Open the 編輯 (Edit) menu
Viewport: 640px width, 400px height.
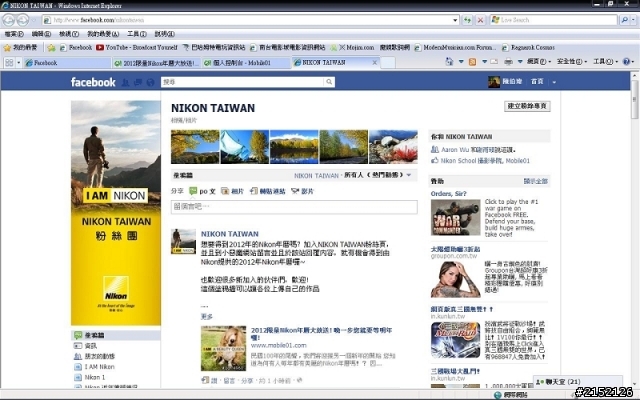click(41, 34)
